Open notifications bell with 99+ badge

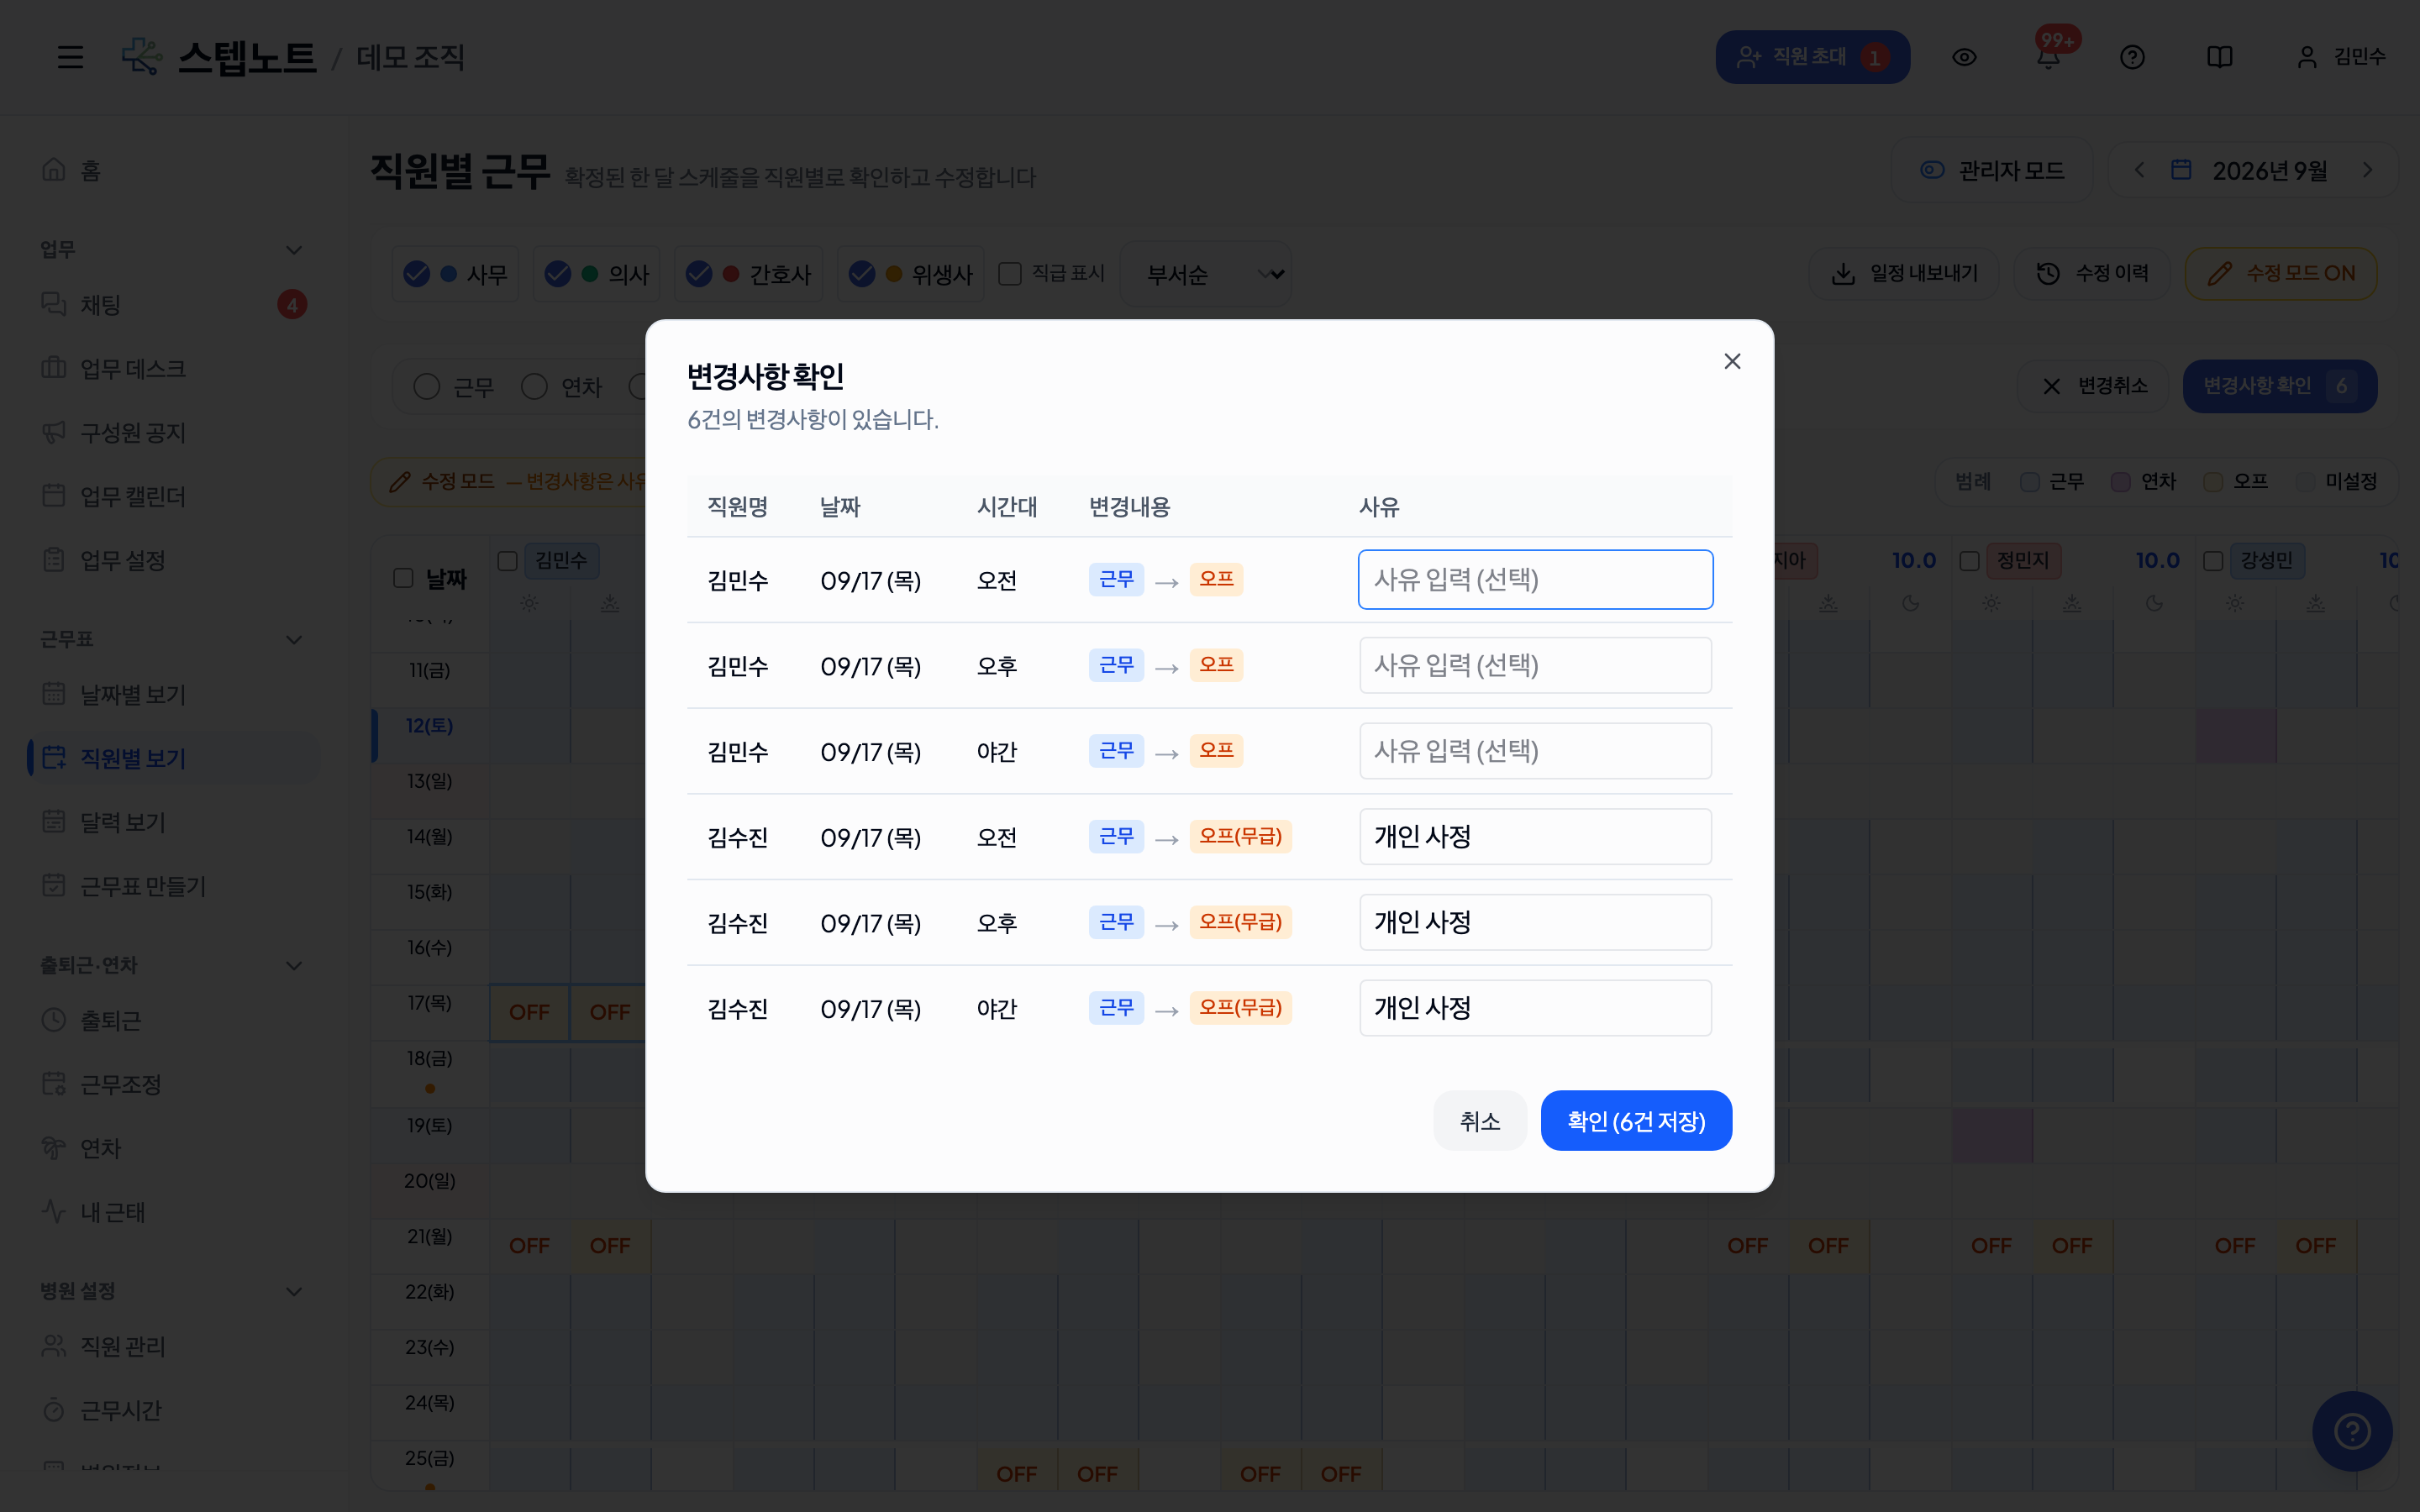pos(2048,57)
